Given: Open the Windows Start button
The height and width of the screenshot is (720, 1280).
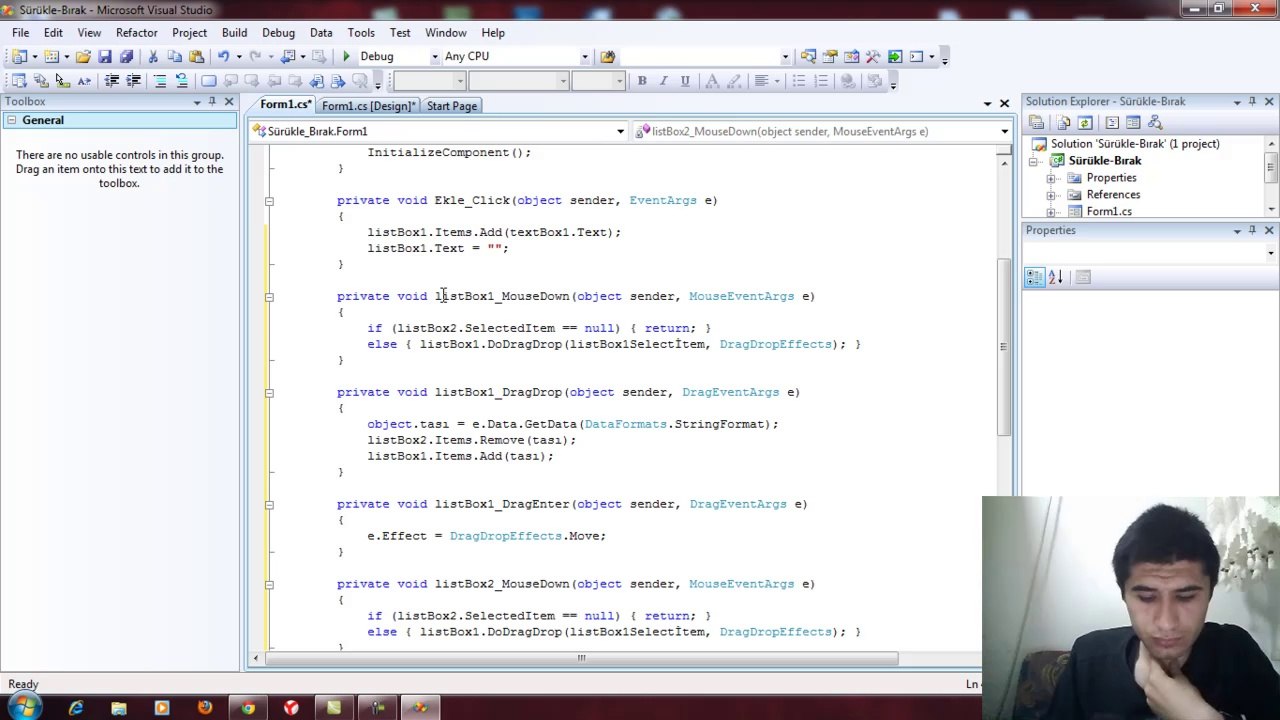Looking at the screenshot, I should [25, 708].
